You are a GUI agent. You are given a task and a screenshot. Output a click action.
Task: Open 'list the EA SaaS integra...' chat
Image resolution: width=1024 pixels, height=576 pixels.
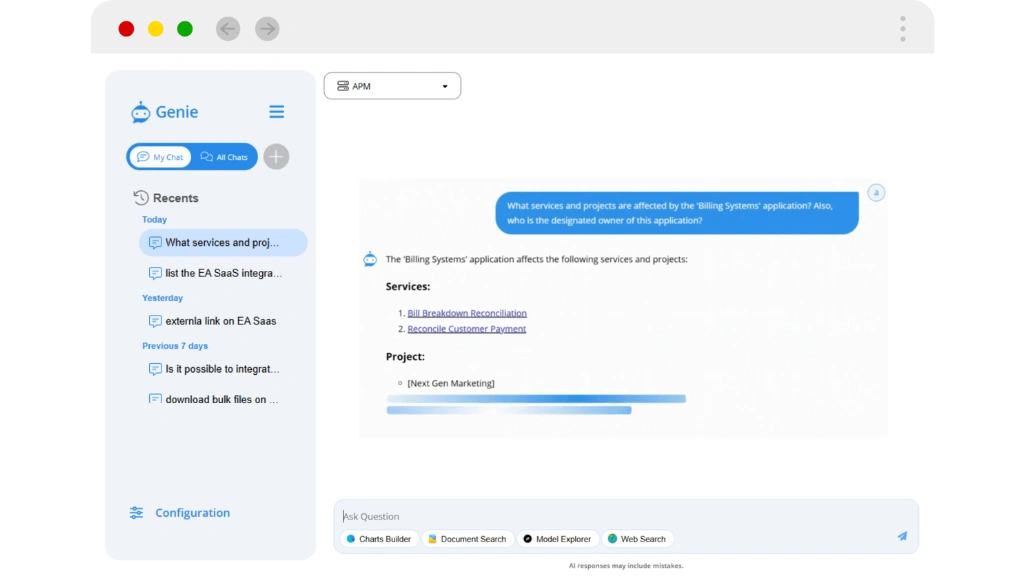[223, 273]
